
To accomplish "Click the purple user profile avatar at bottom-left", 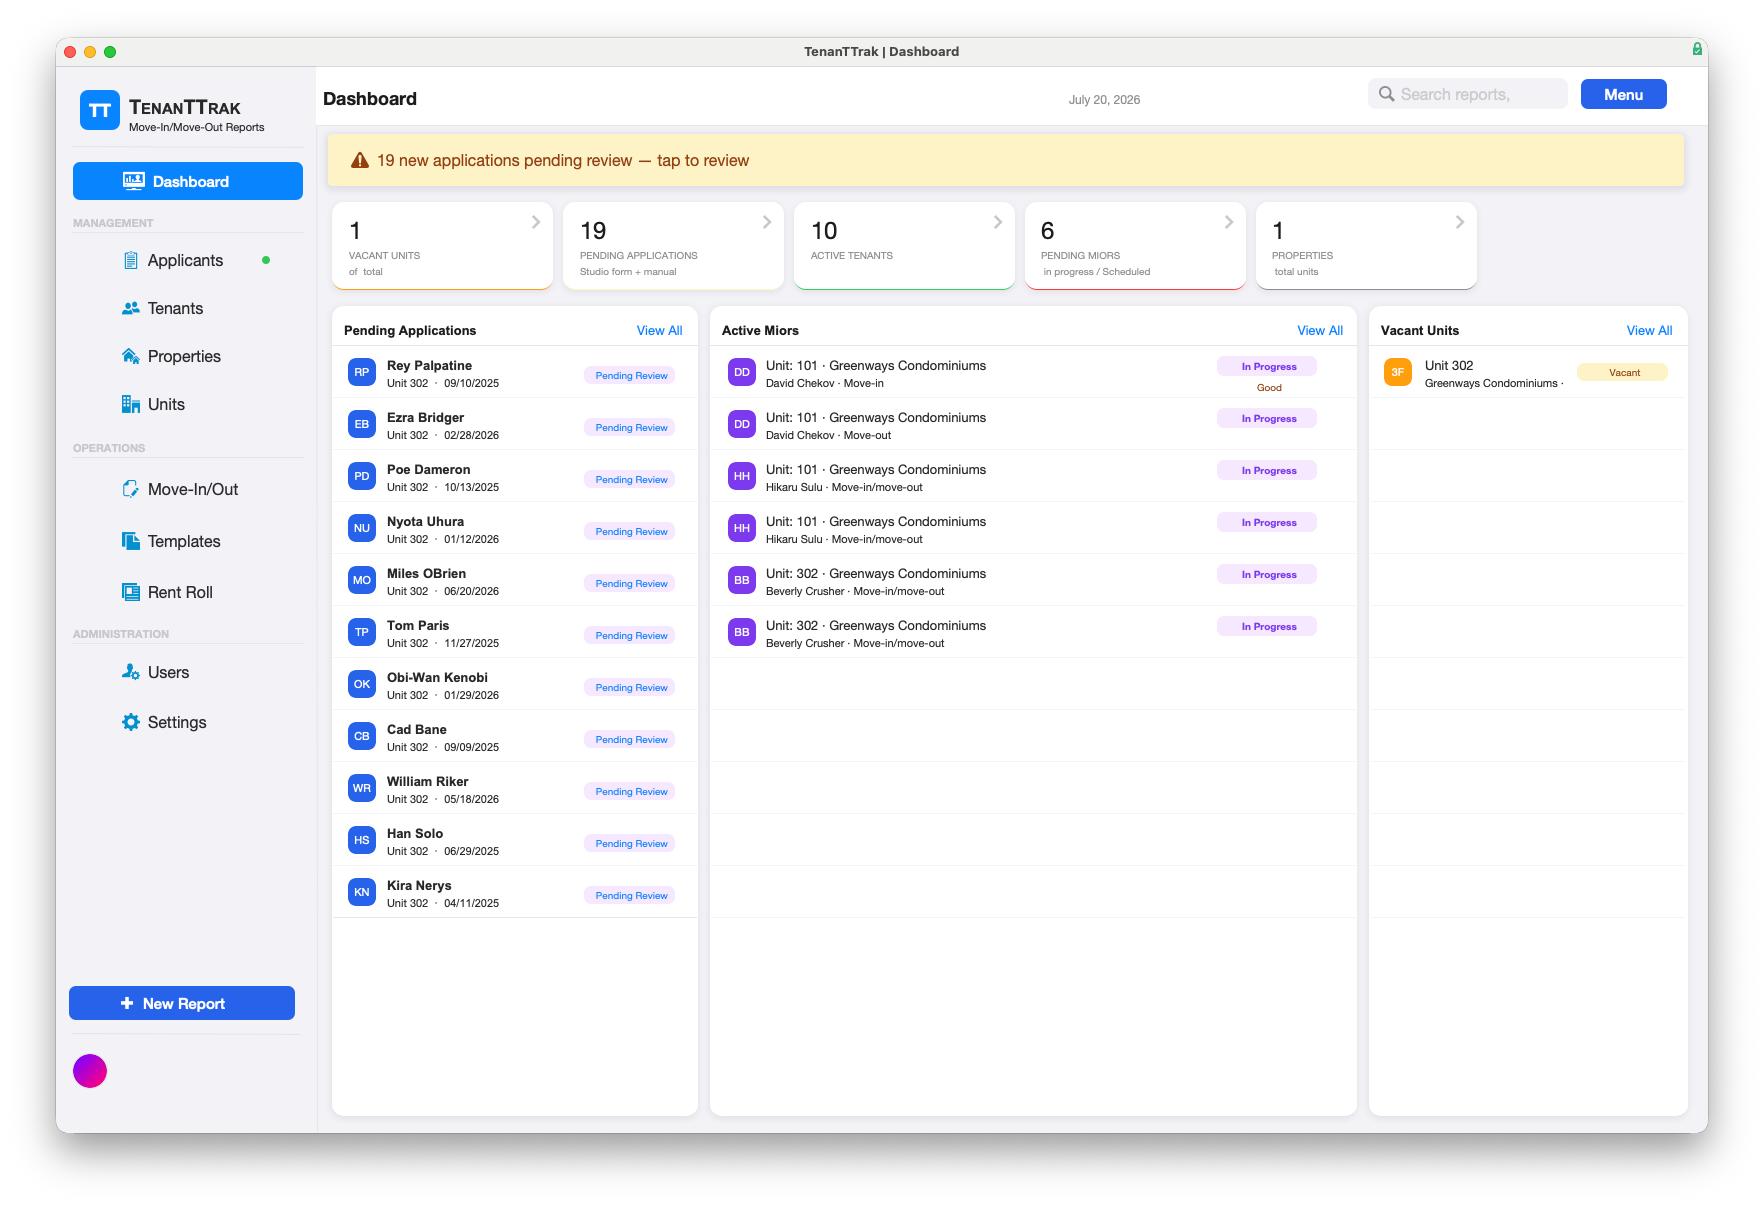I will coord(90,1071).
